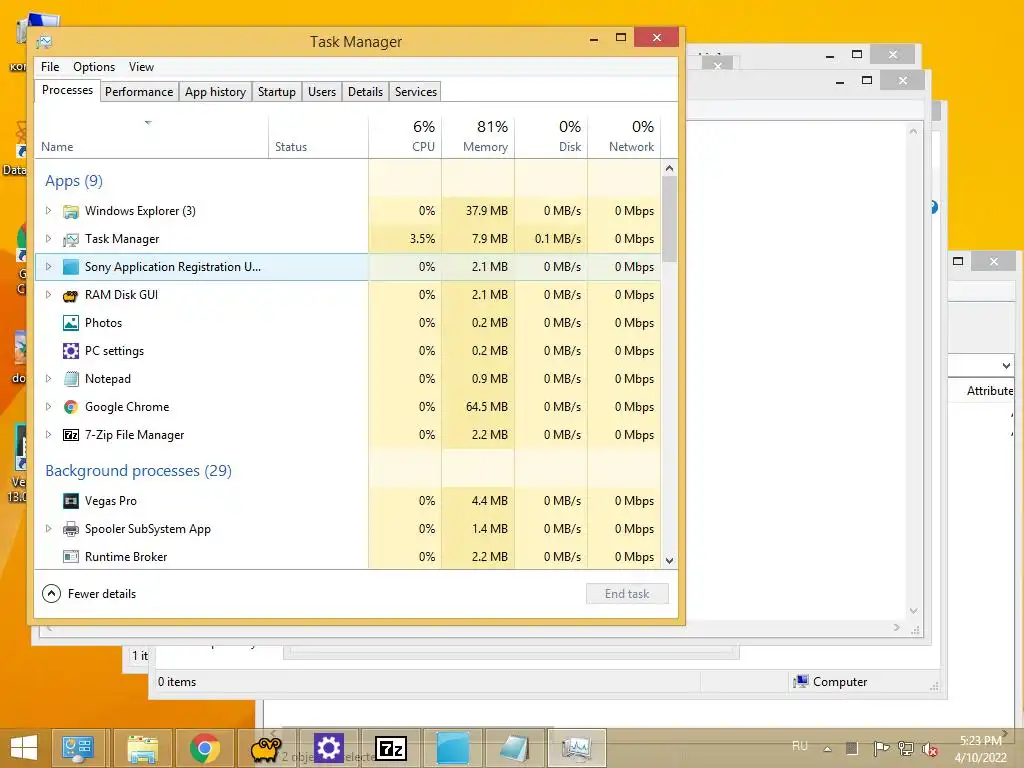Expand the Spooler SubSystem App row
Screen dimensions: 1024x768
[48, 528]
